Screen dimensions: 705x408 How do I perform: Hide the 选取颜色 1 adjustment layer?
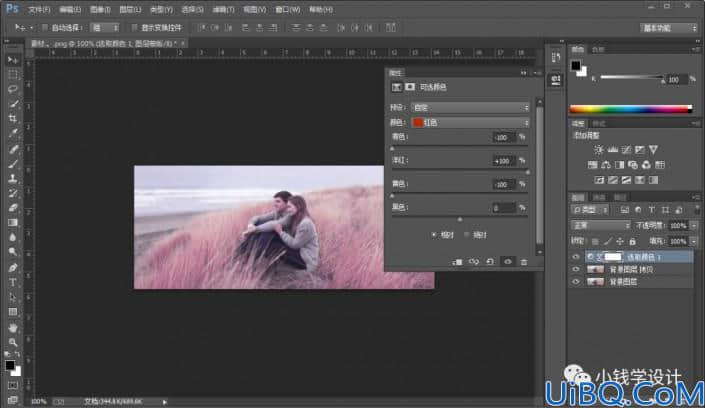point(576,257)
